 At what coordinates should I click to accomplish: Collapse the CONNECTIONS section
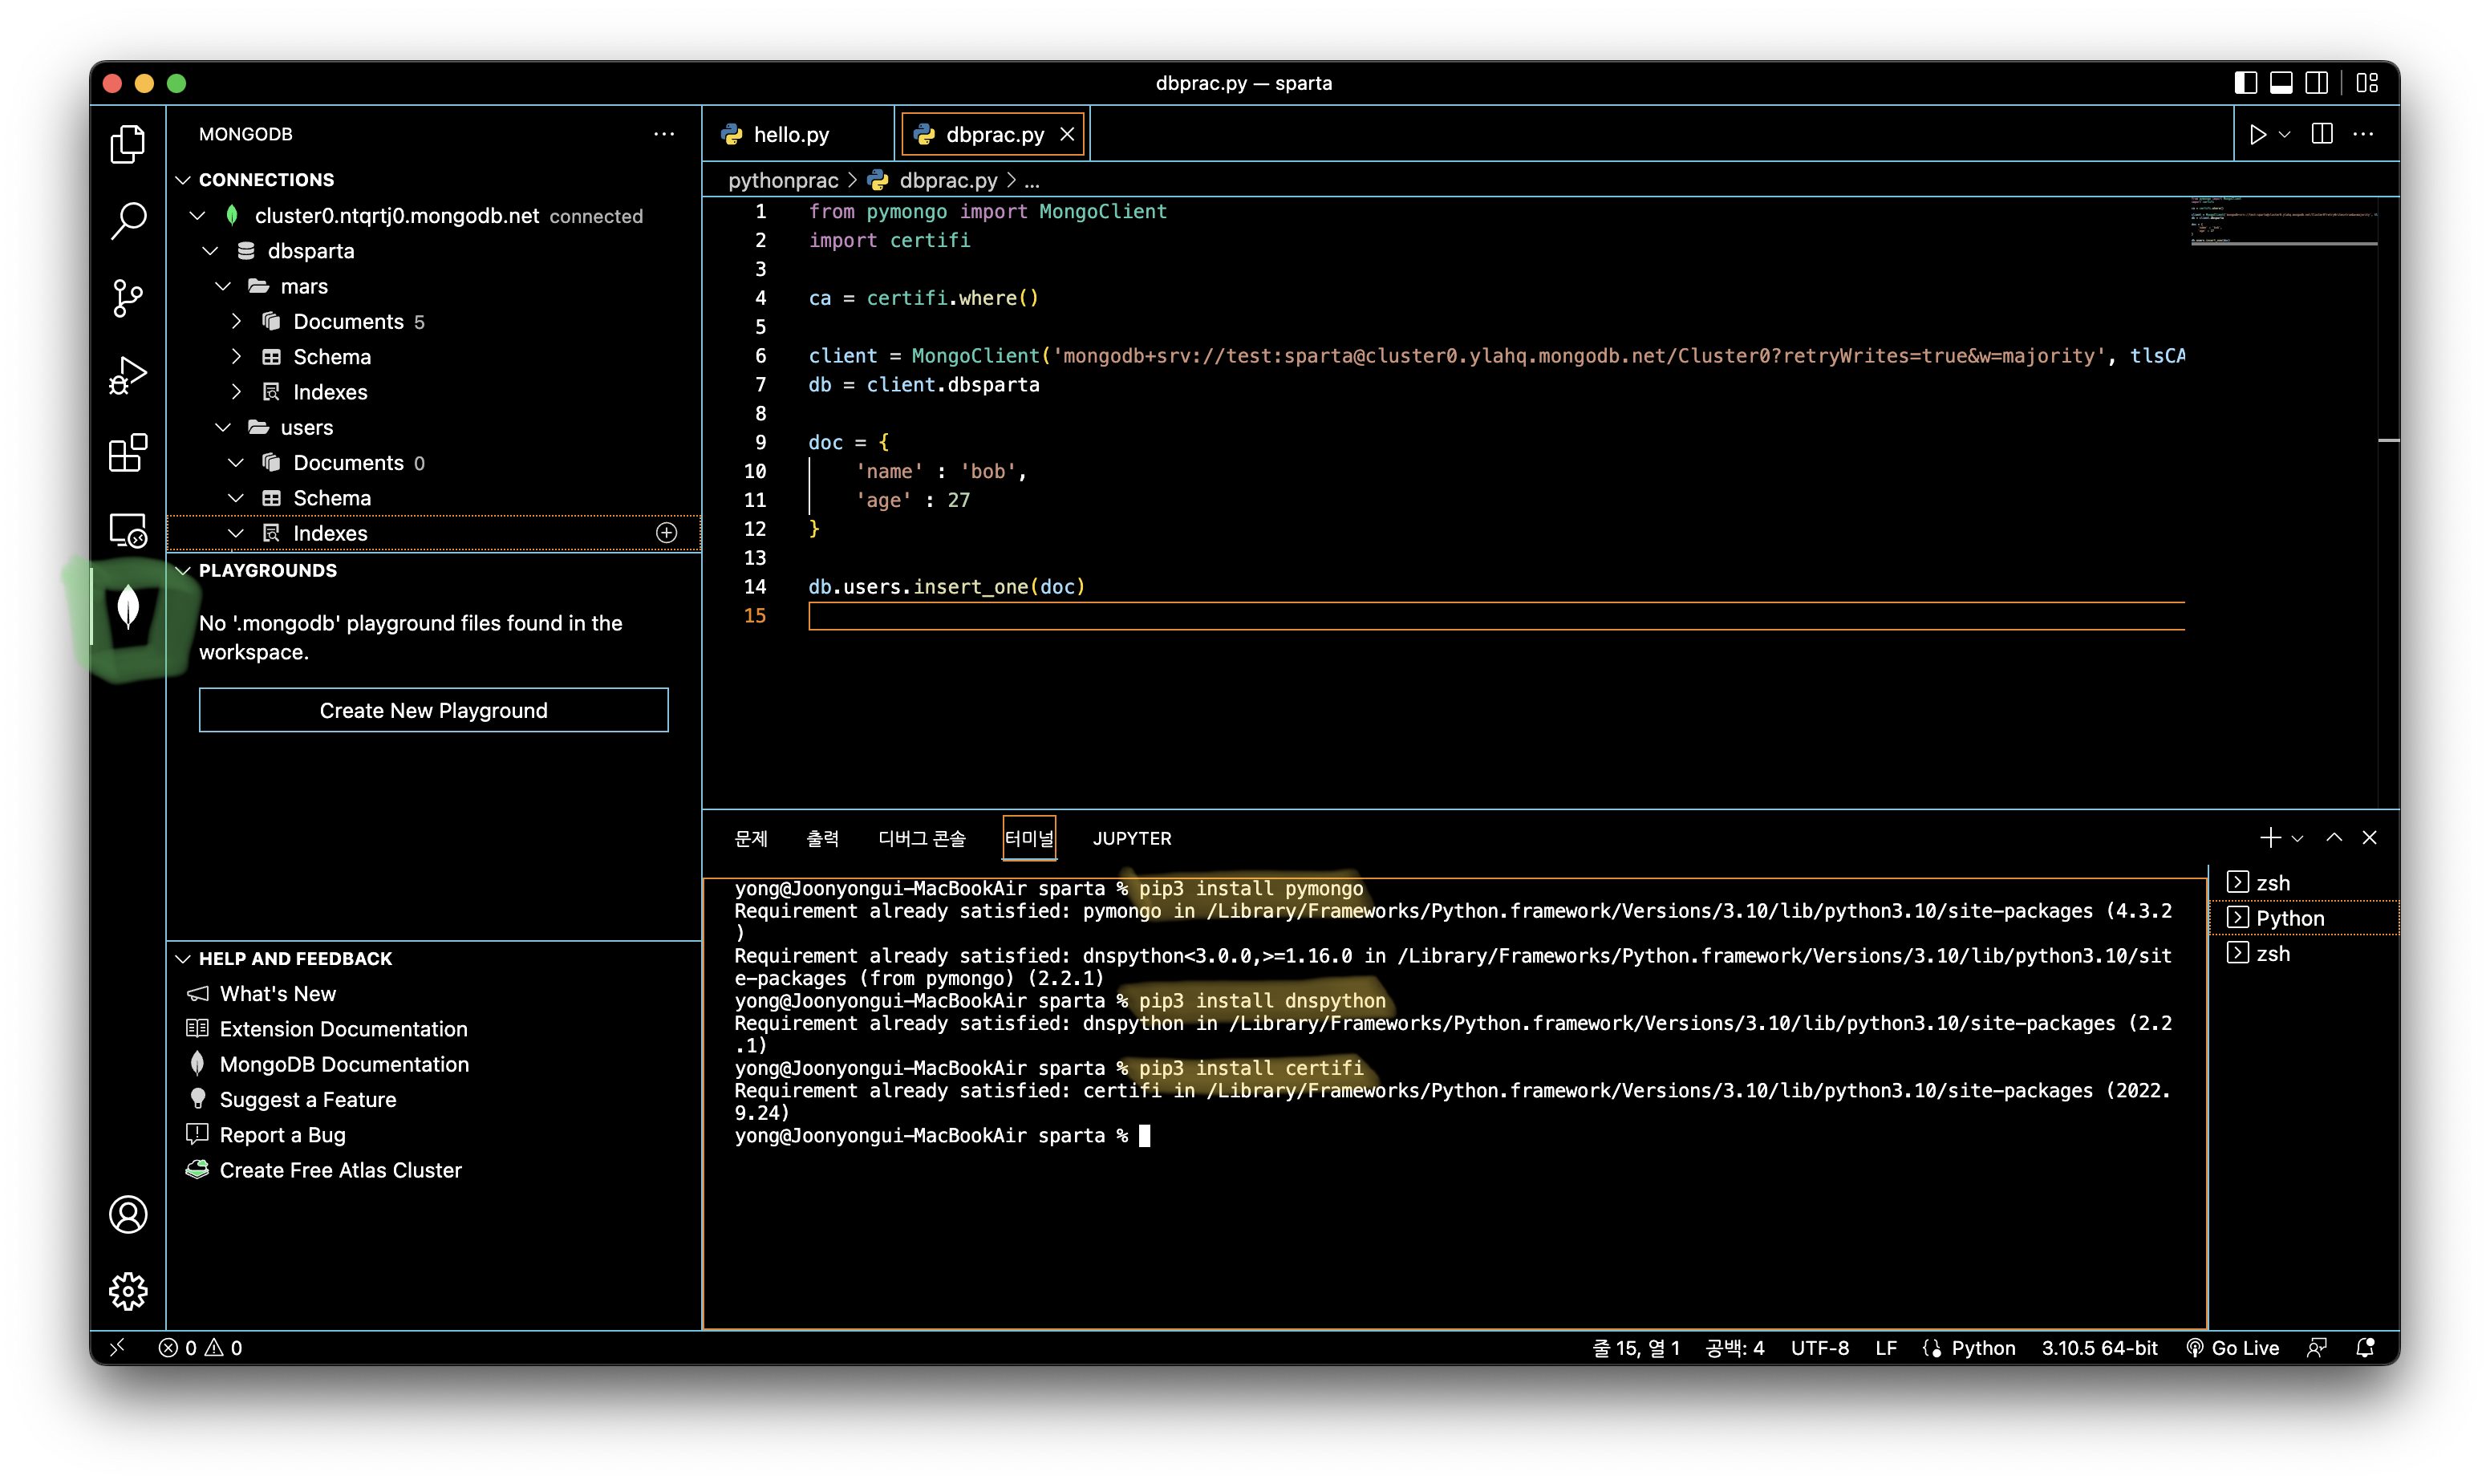(183, 180)
